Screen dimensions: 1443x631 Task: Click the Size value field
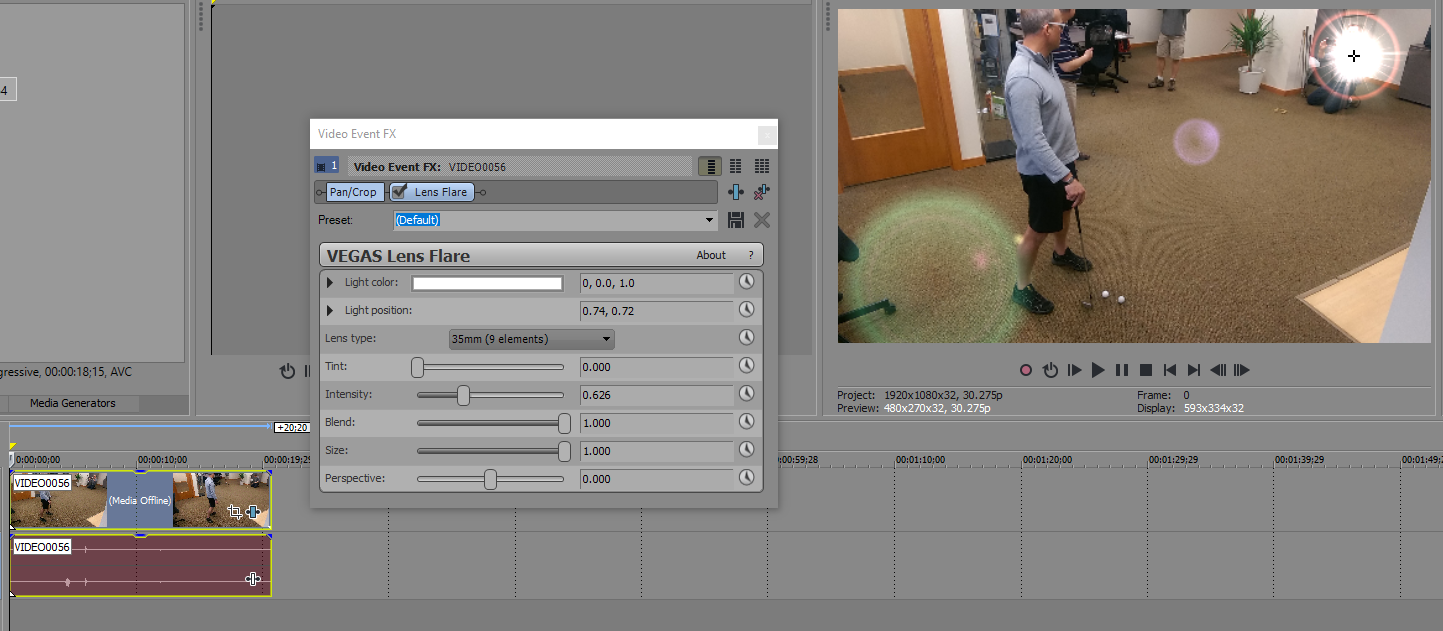[x=656, y=451]
